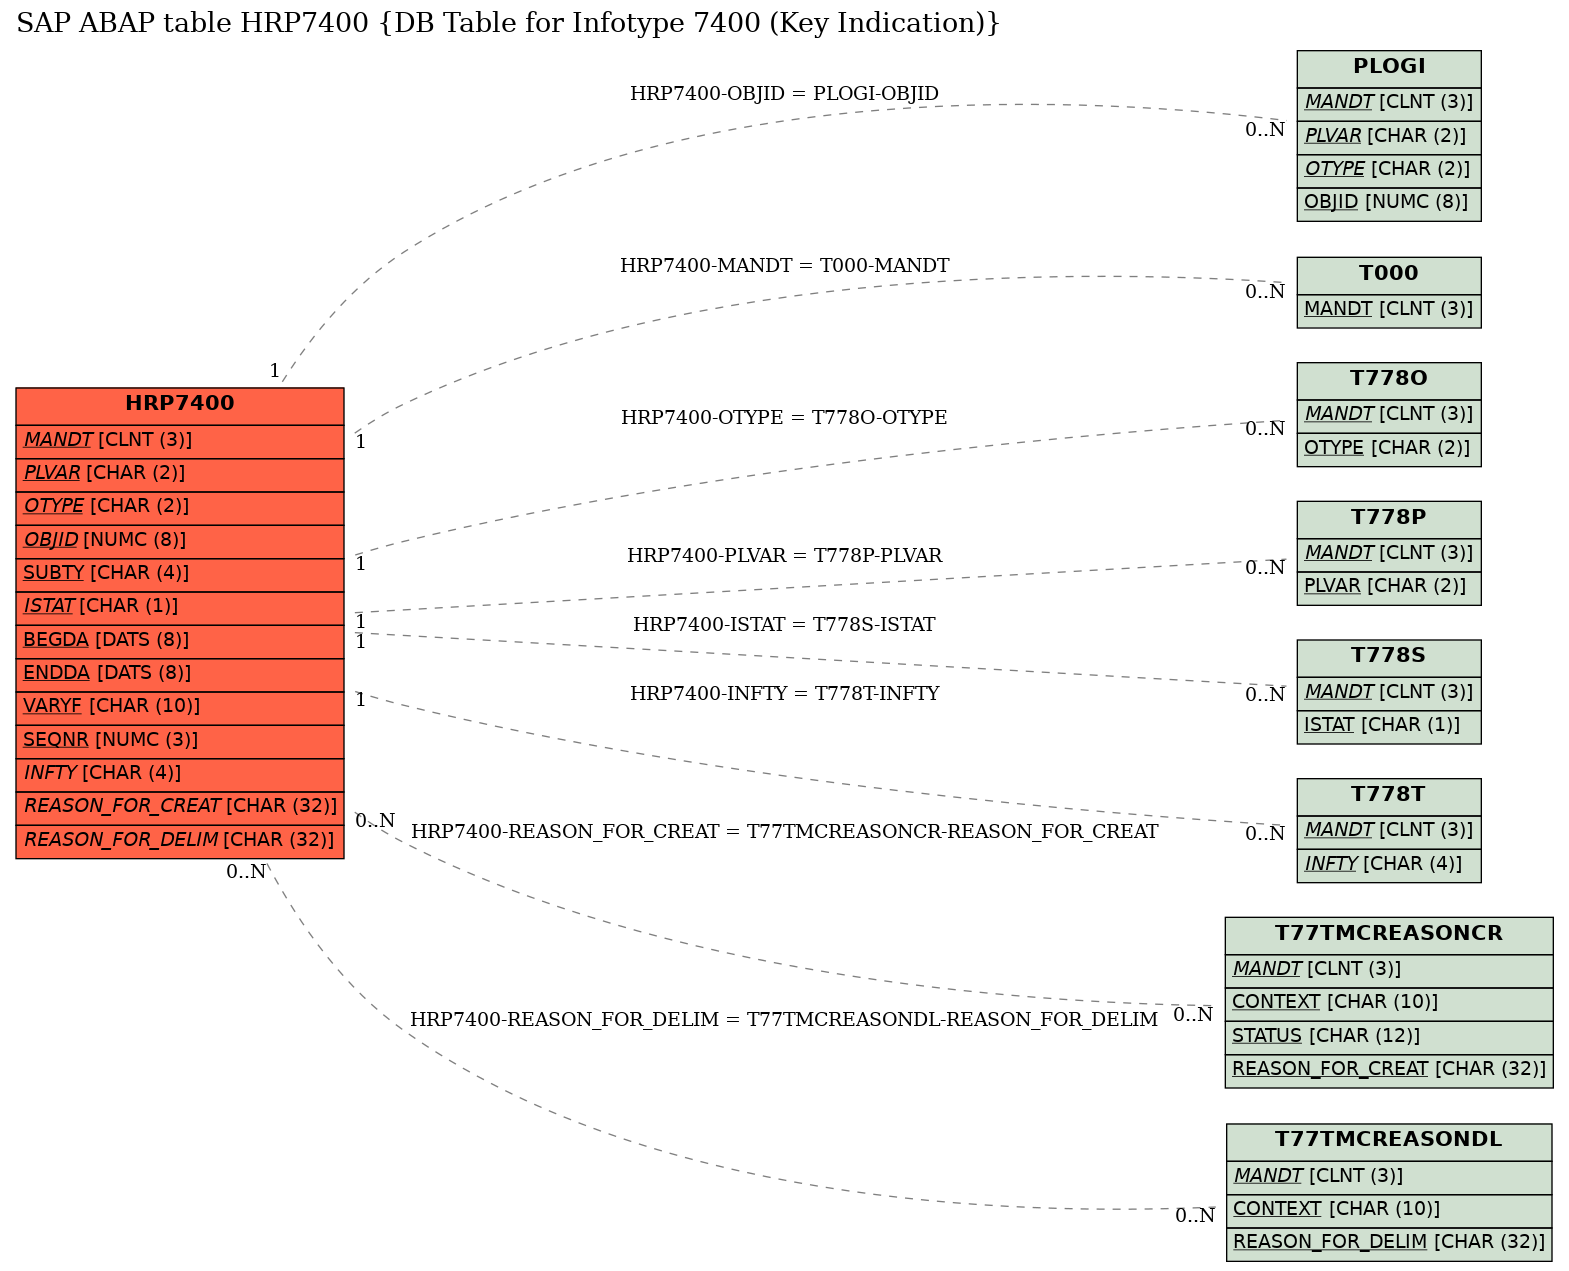Click the diagram title SAP ABAP table HRP7400
This screenshot has height=1271, width=1569.
(x=508, y=23)
